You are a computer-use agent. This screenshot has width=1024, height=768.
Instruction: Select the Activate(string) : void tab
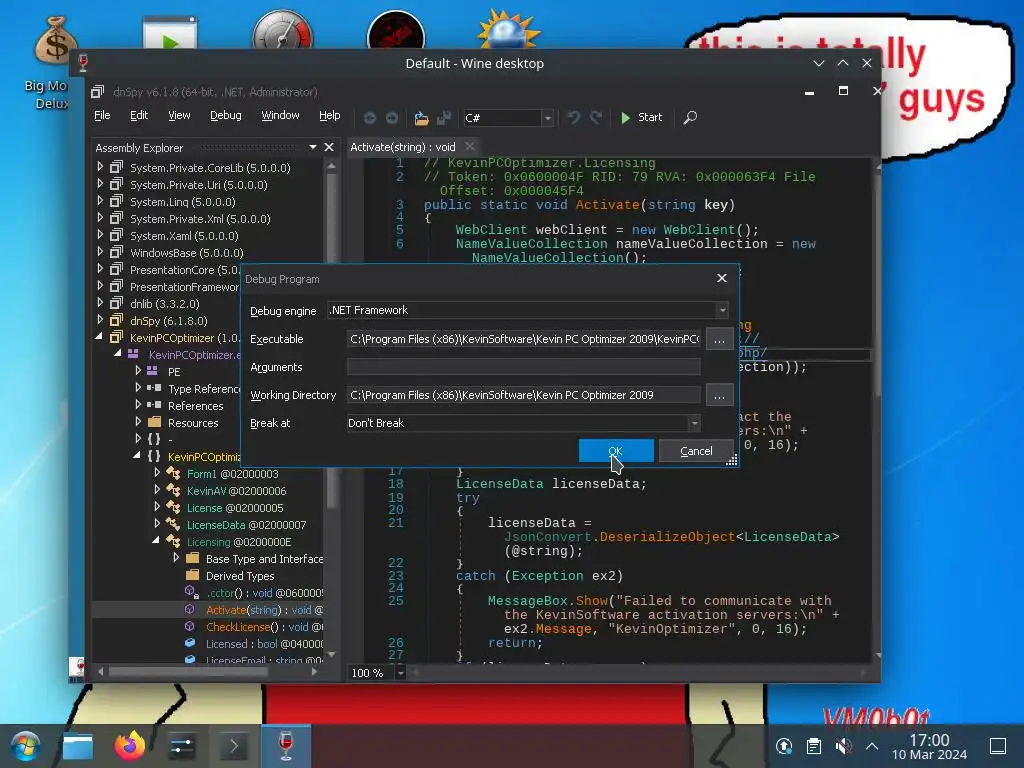pos(402,147)
